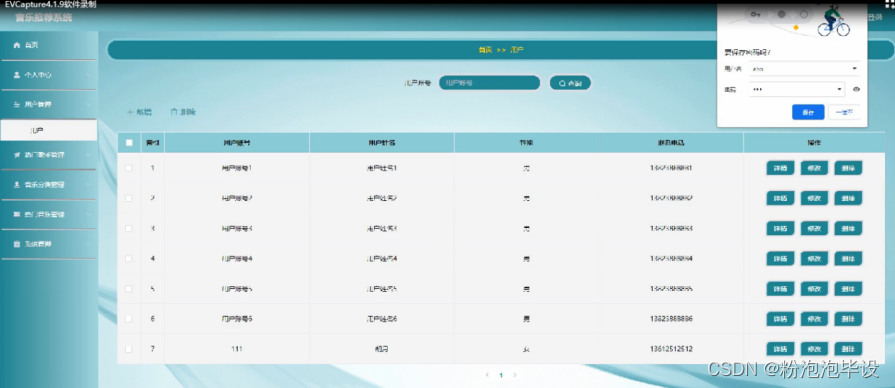The image size is (895, 388).
Task: Click the 查询 search button
Action: click(570, 83)
